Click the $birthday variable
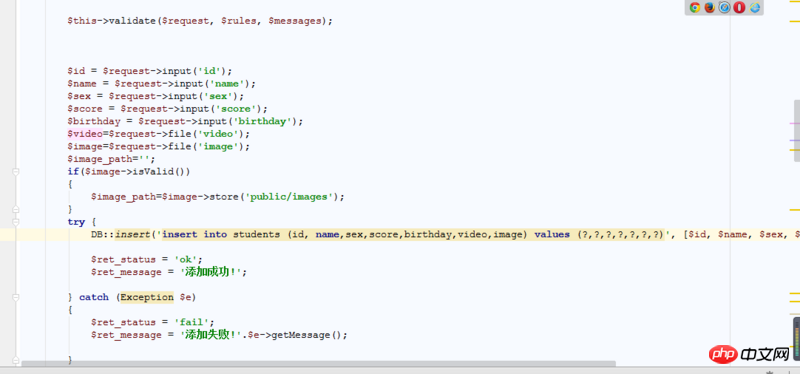This screenshot has width=800, height=374. pyautogui.click(x=94, y=121)
